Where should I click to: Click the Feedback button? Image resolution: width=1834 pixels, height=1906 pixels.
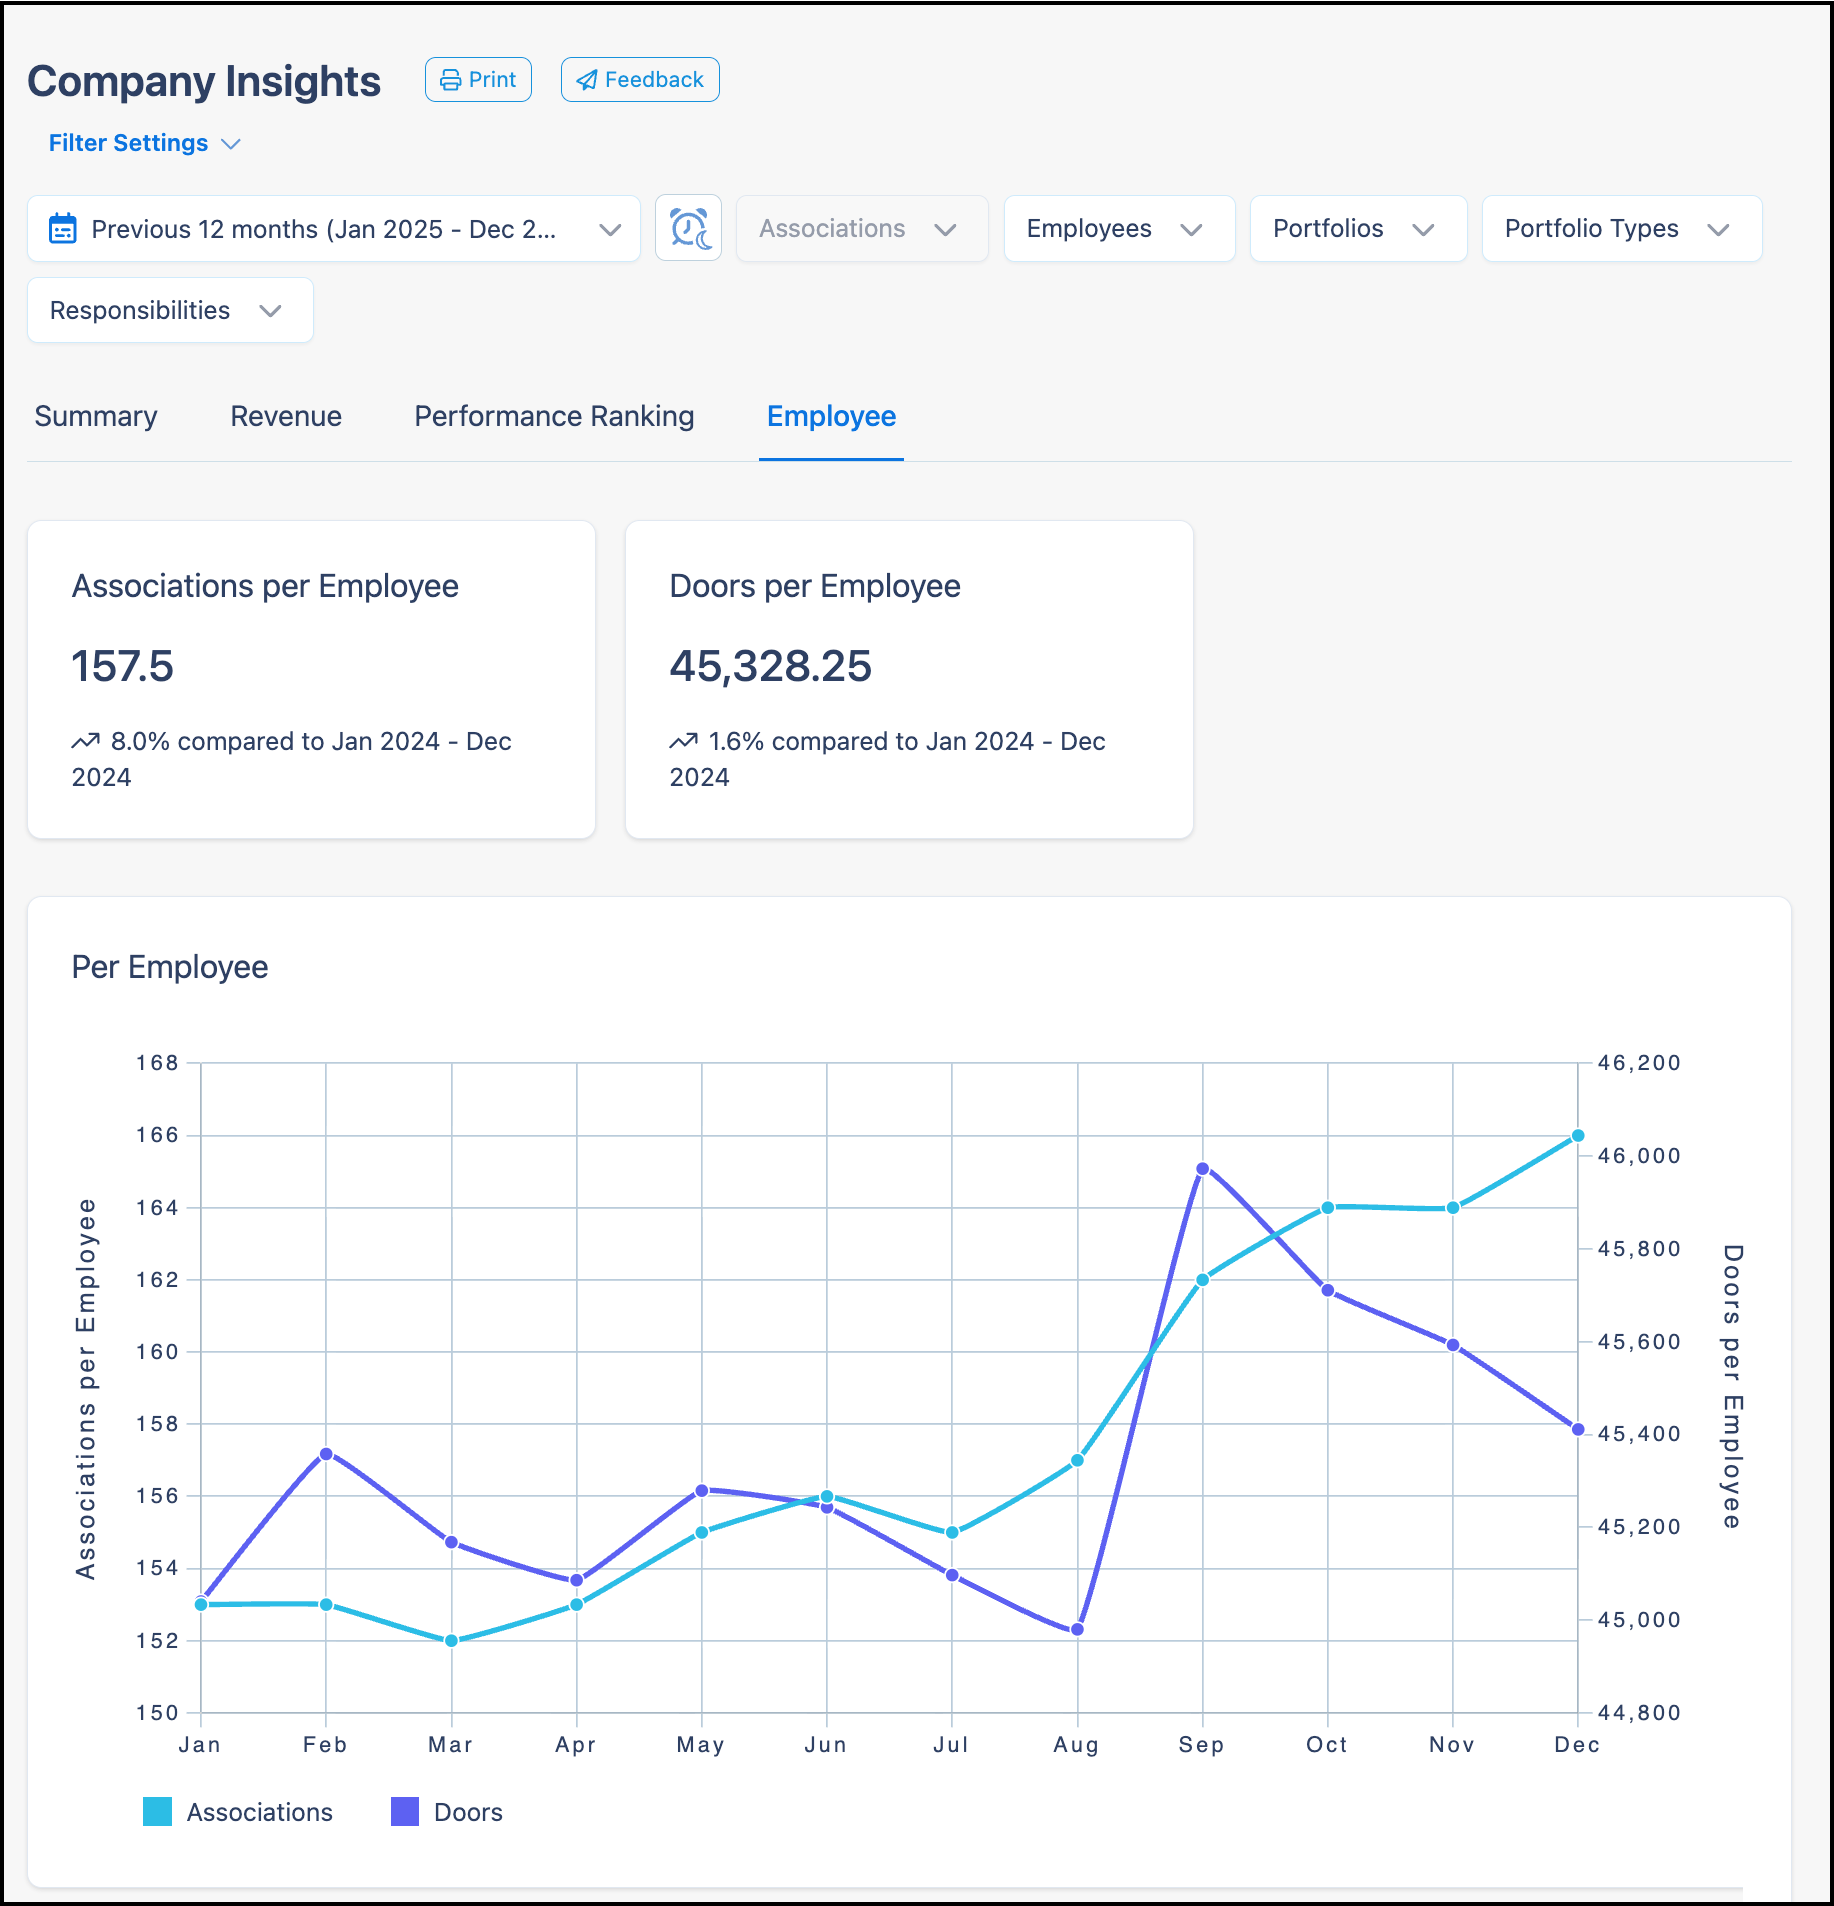click(639, 79)
